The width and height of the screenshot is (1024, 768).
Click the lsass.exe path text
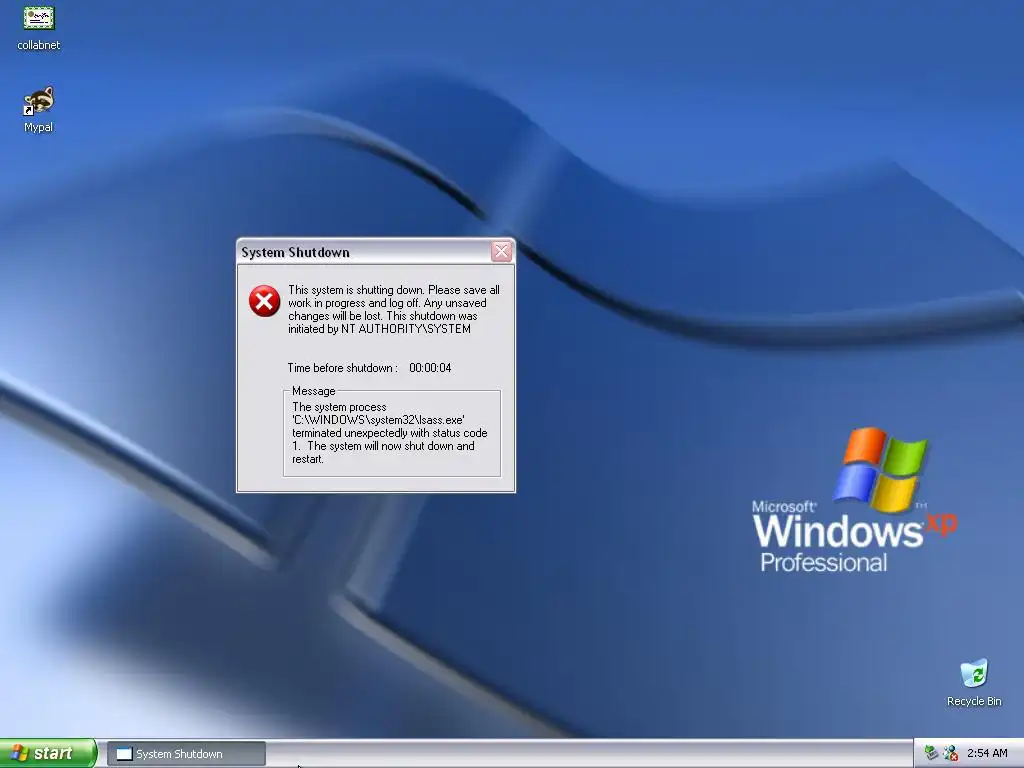click(378, 420)
